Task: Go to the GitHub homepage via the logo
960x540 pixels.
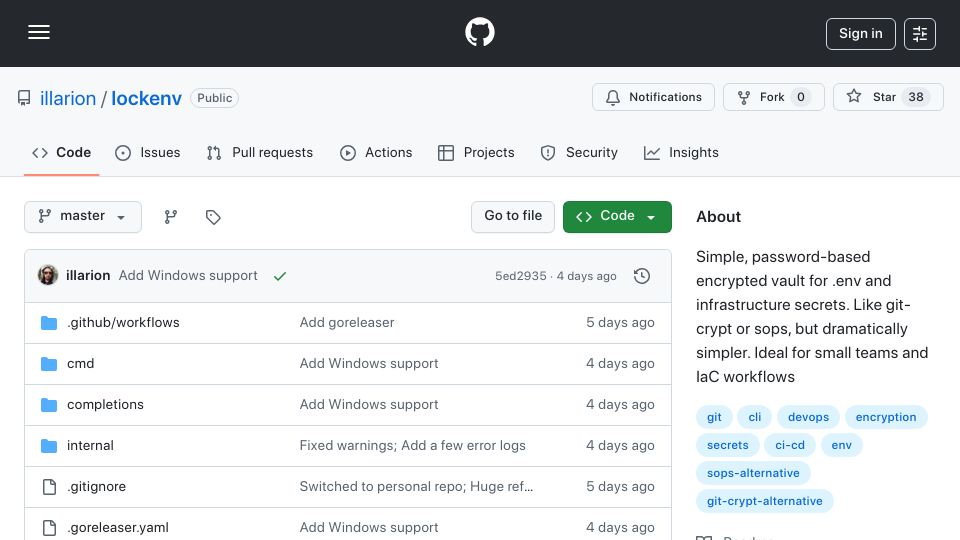Action: [x=479, y=32]
